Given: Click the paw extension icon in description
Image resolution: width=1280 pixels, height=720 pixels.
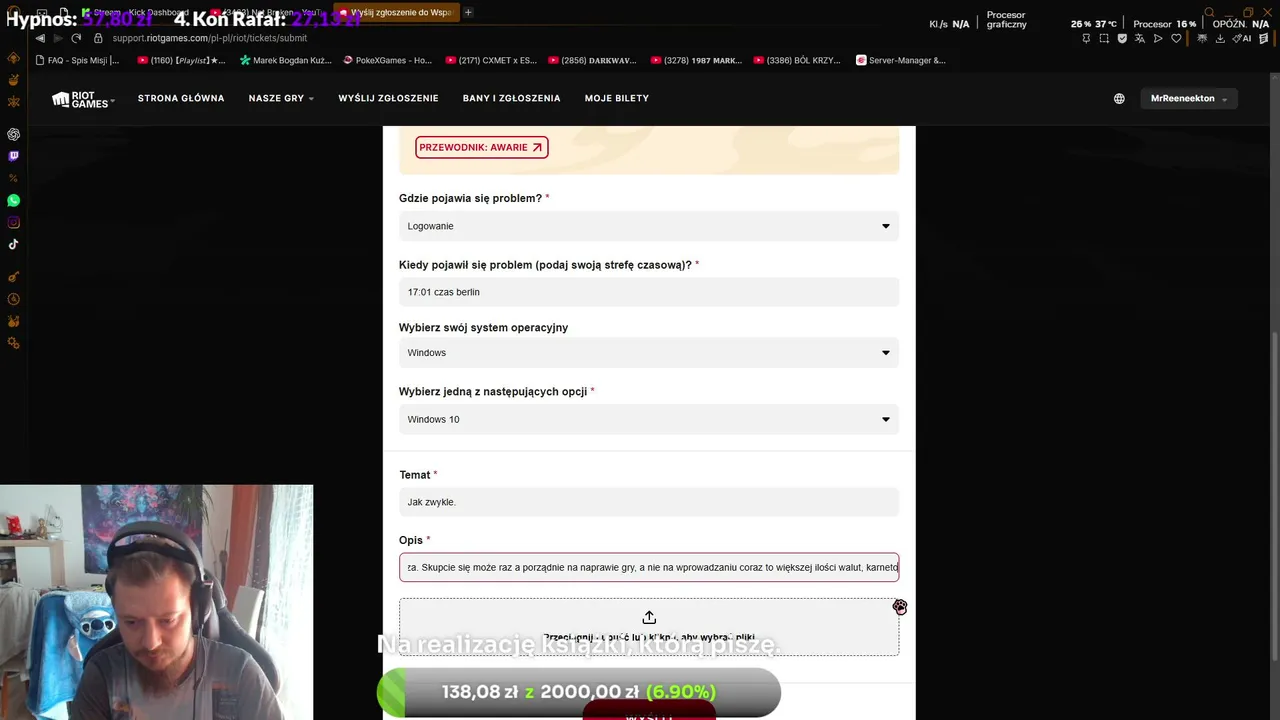Looking at the screenshot, I should (900, 607).
